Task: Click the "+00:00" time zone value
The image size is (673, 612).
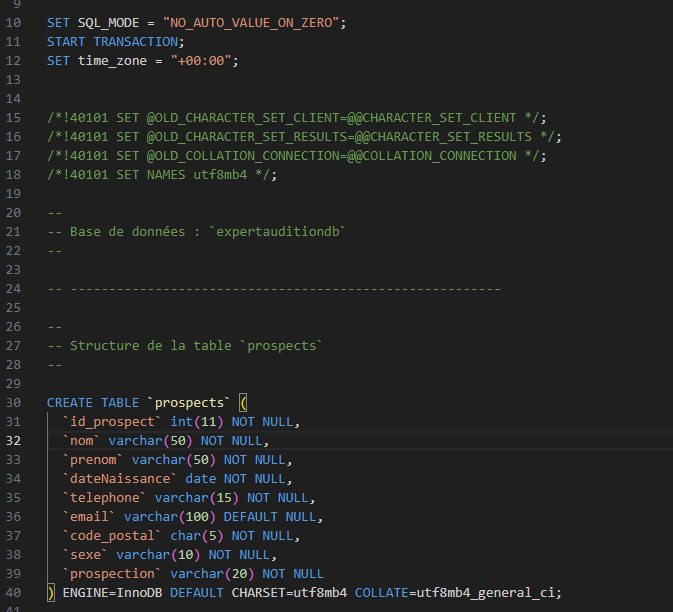Action: tap(203, 61)
